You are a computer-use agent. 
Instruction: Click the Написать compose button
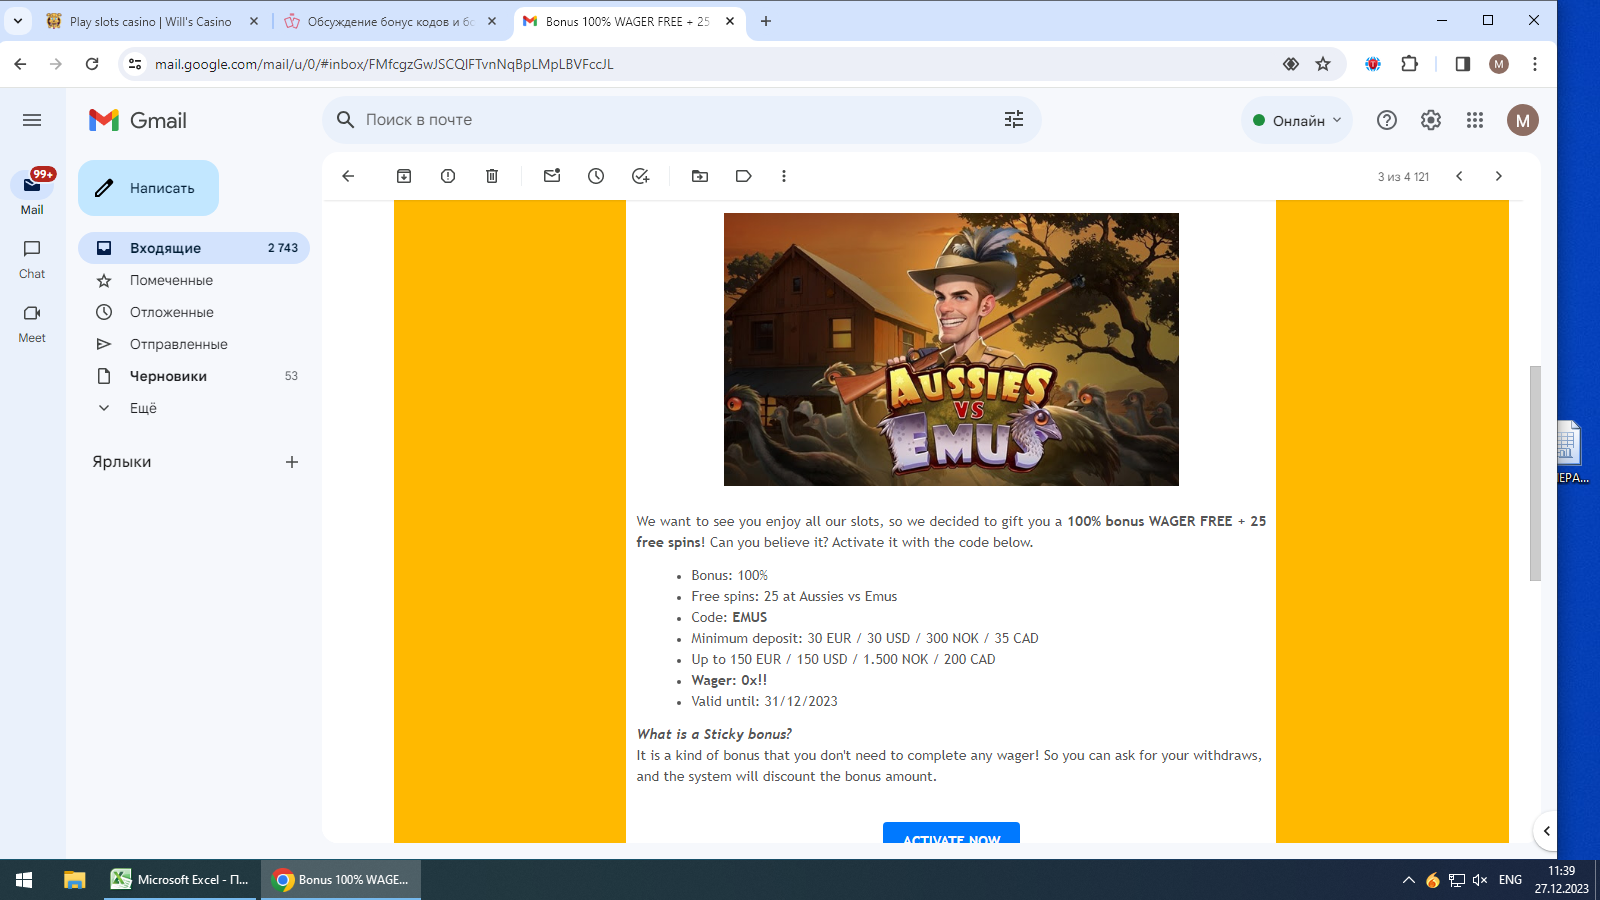tap(149, 188)
